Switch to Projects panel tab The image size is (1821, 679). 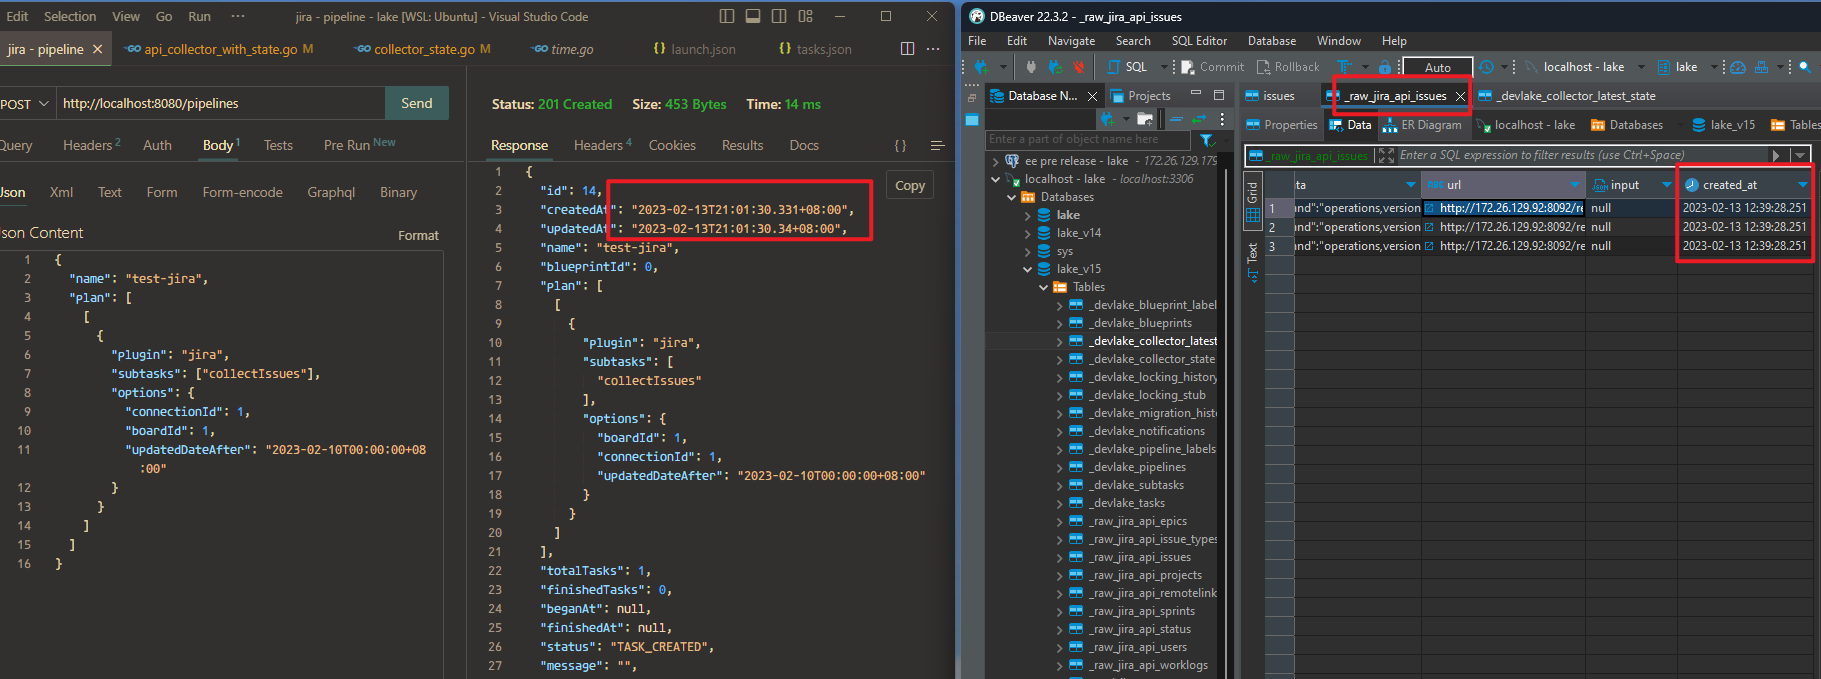1140,96
